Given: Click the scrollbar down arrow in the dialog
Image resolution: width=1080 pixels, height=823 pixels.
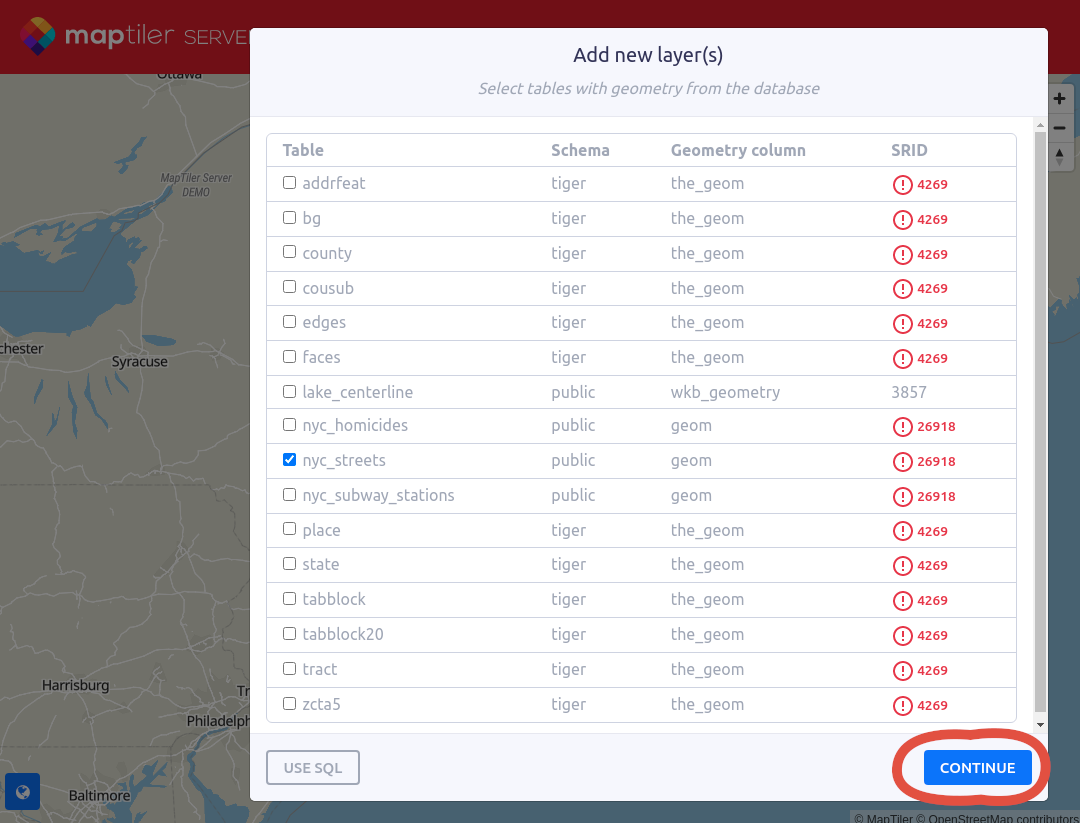Looking at the screenshot, I should point(1040,724).
